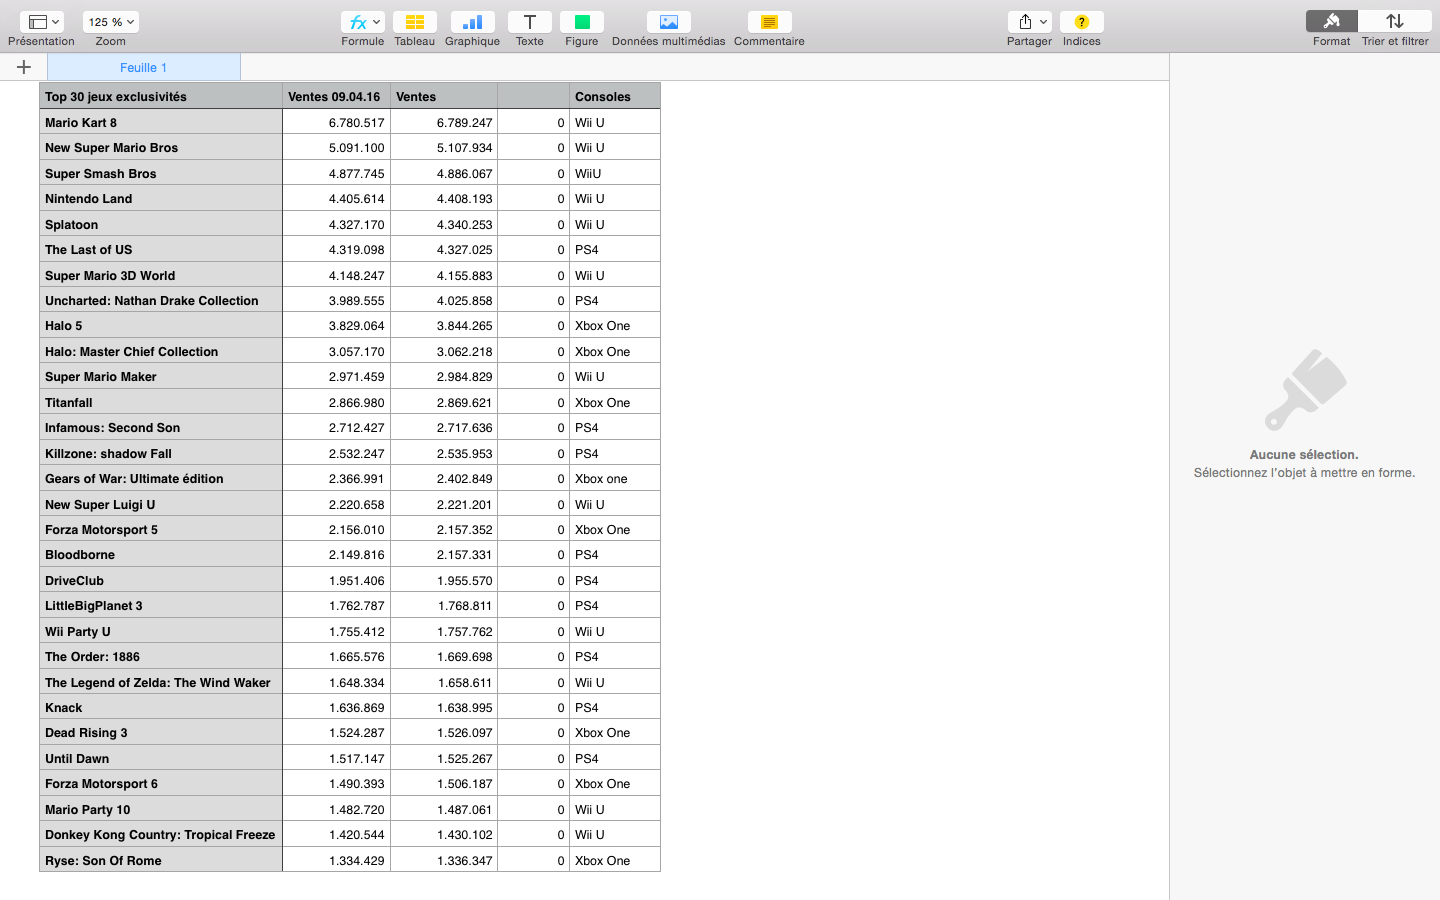Select the Ventes column header cell
The height and width of the screenshot is (900, 1440).
(444, 96)
